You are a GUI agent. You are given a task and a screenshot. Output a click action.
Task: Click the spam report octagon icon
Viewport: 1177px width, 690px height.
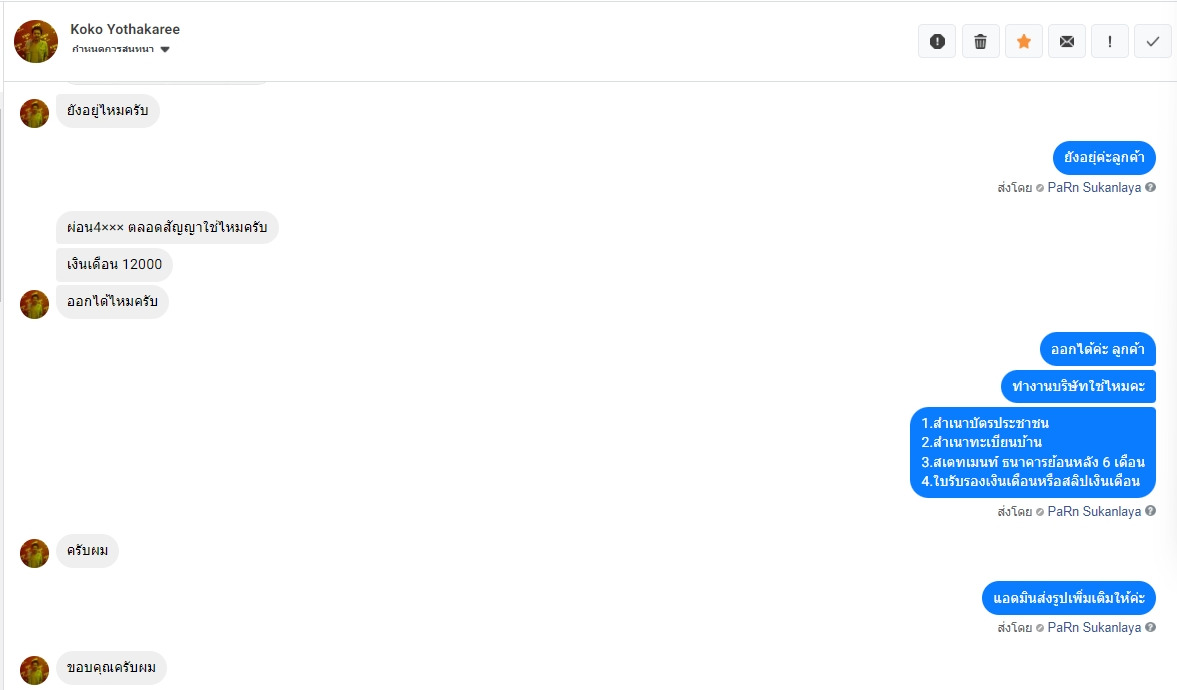pyautogui.click(x=937, y=42)
